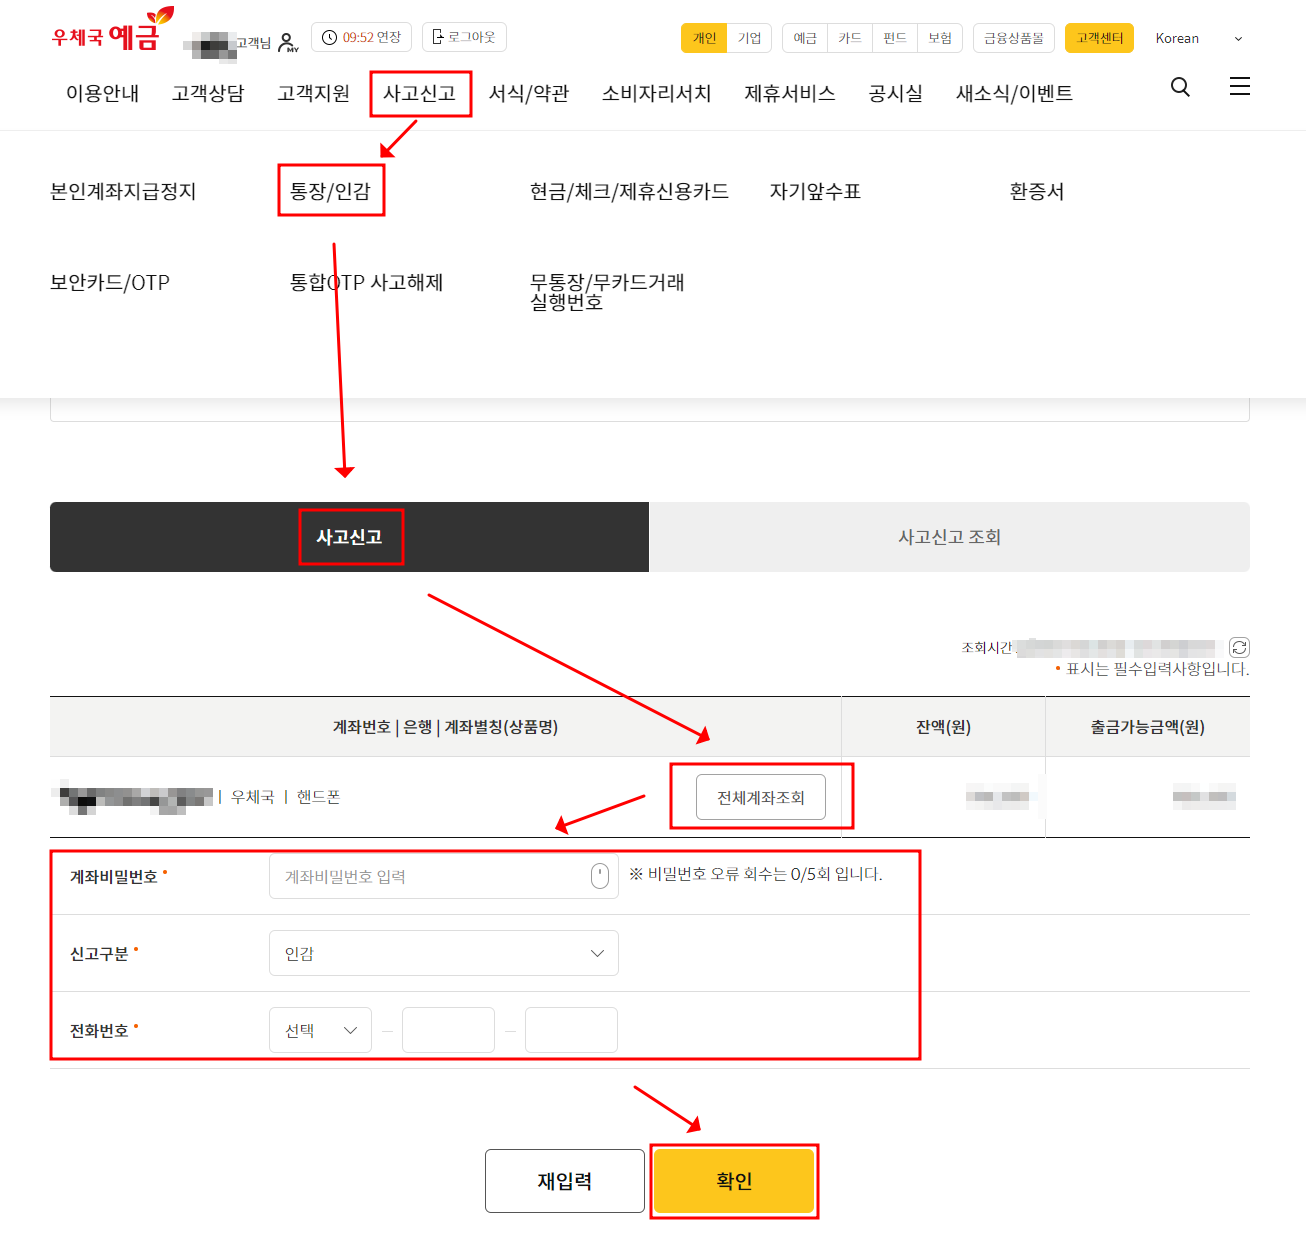1306x1244 pixels.
Task: Open 고객센터 customer center
Action: 1098,37
